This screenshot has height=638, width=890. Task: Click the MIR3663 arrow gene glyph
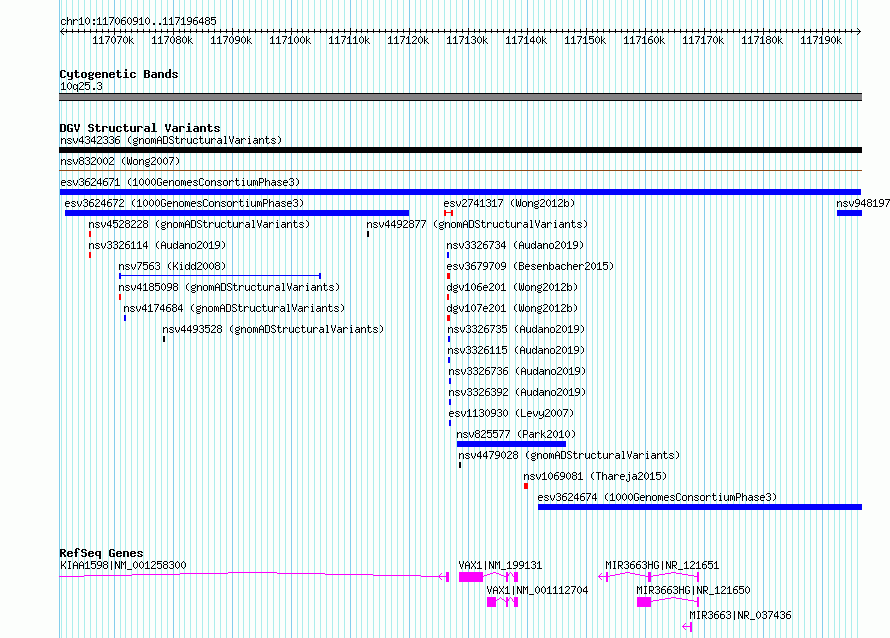pyautogui.click(x=687, y=627)
